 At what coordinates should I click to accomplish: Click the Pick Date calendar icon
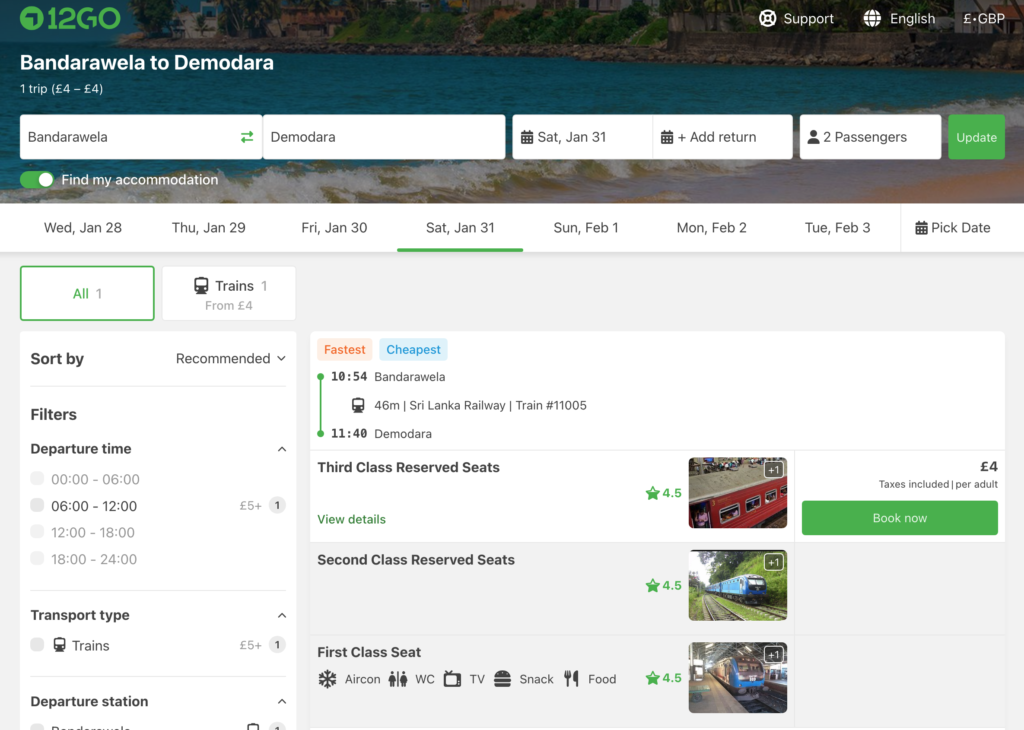click(x=921, y=228)
